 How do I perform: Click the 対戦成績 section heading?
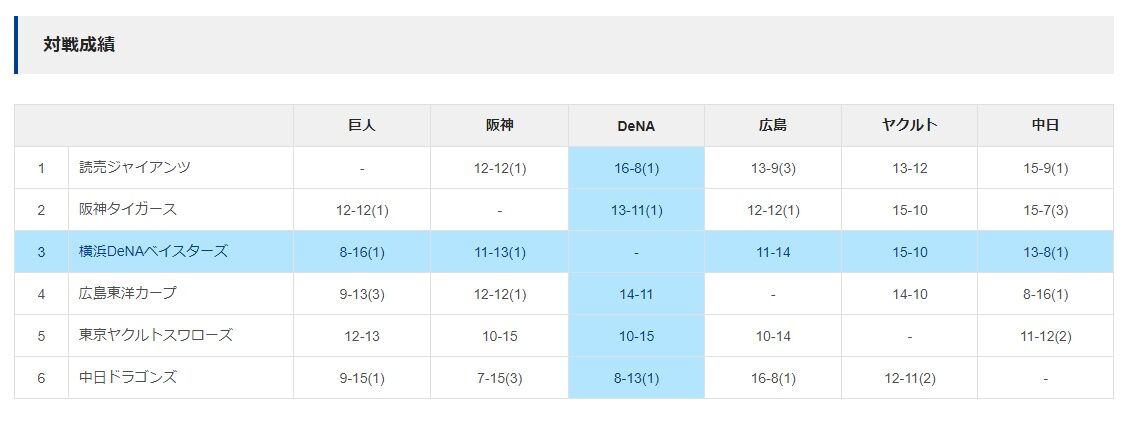tap(79, 45)
